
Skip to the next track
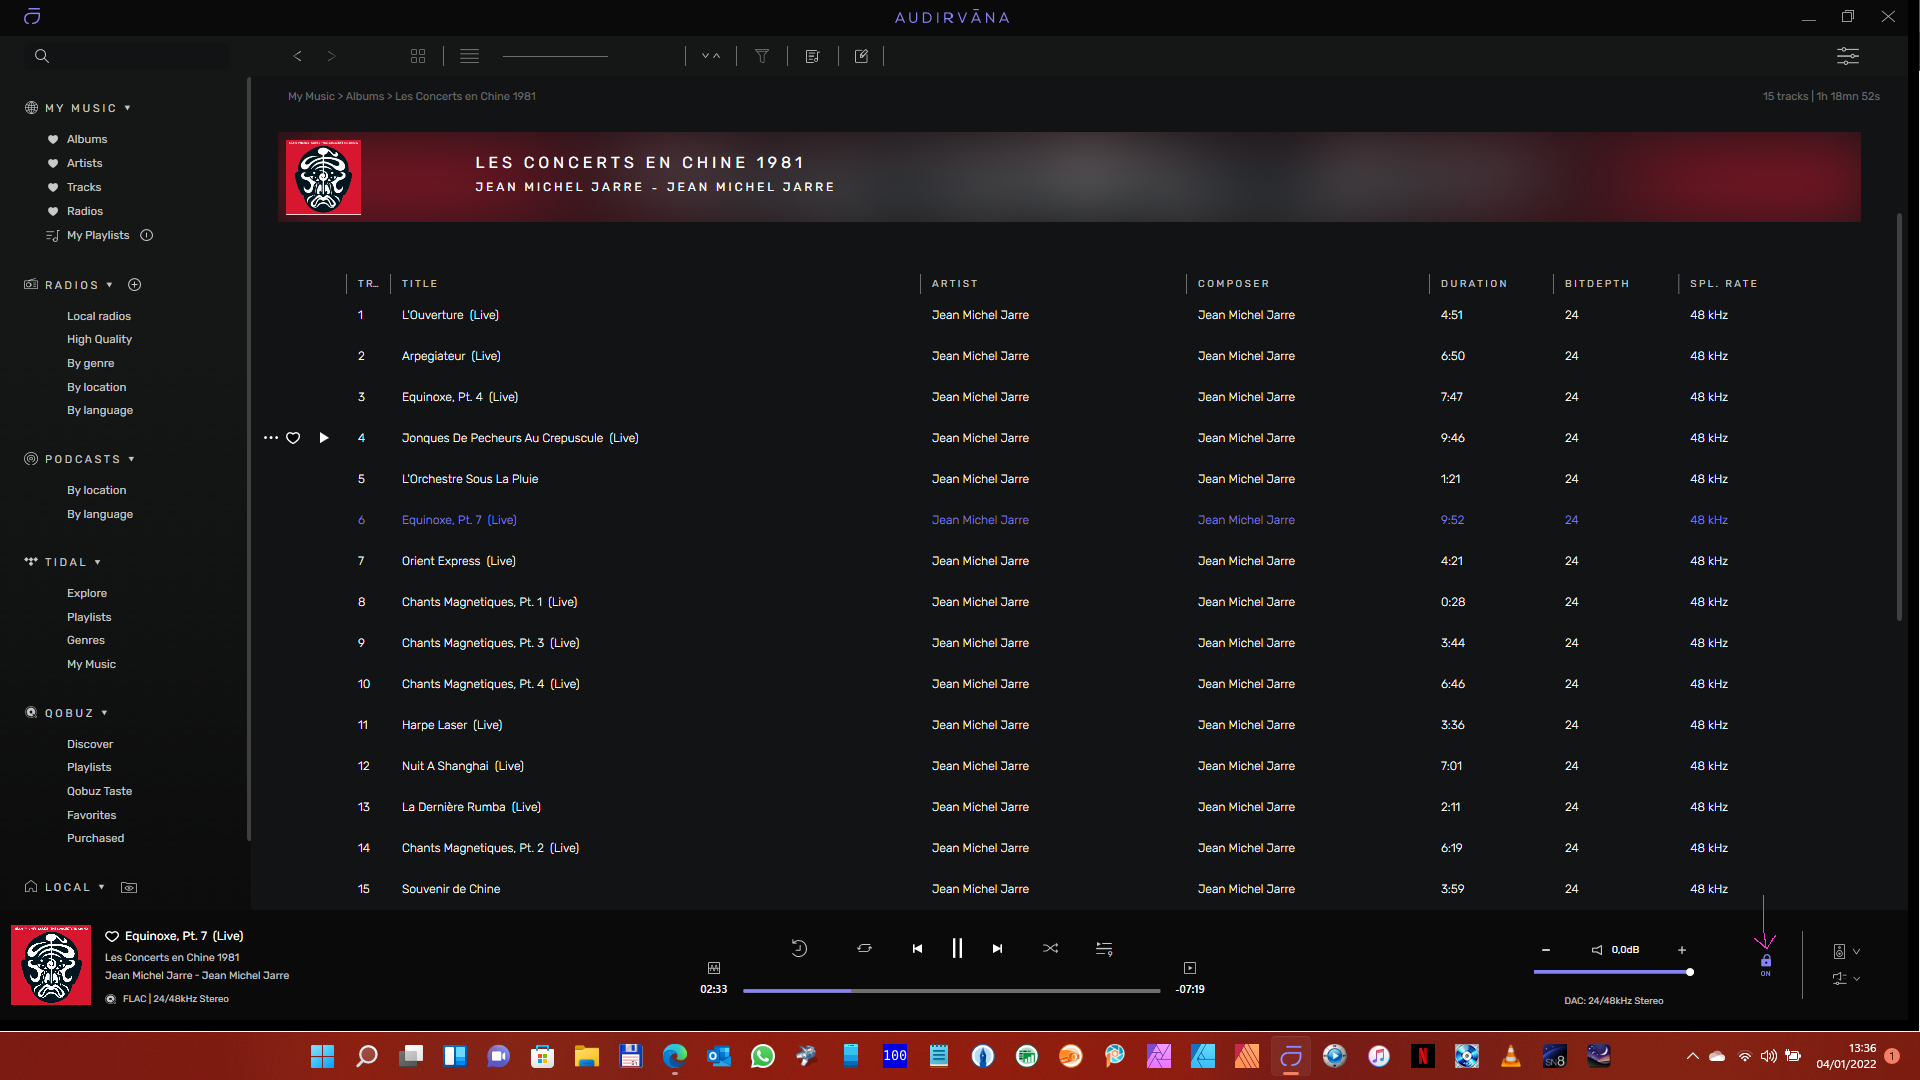pos(997,948)
